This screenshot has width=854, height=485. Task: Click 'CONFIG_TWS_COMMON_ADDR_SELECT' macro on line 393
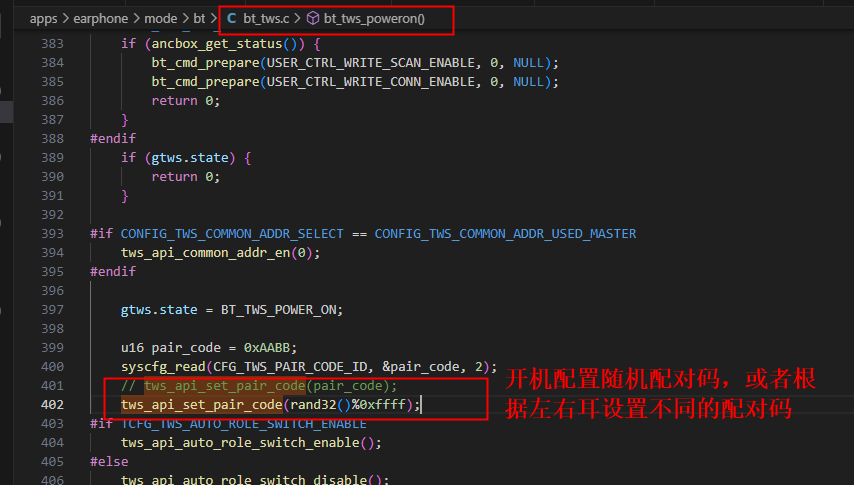232,234
